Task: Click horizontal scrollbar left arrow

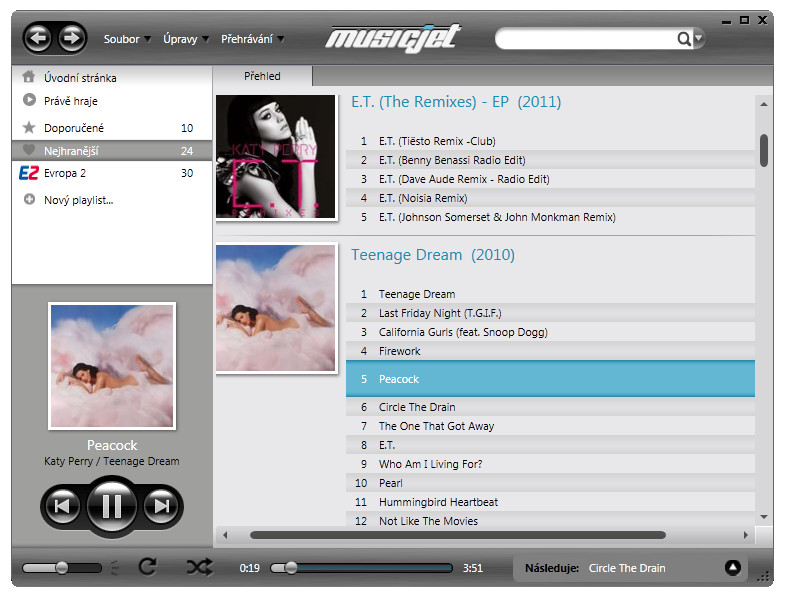Action: [x=225, y=535]
